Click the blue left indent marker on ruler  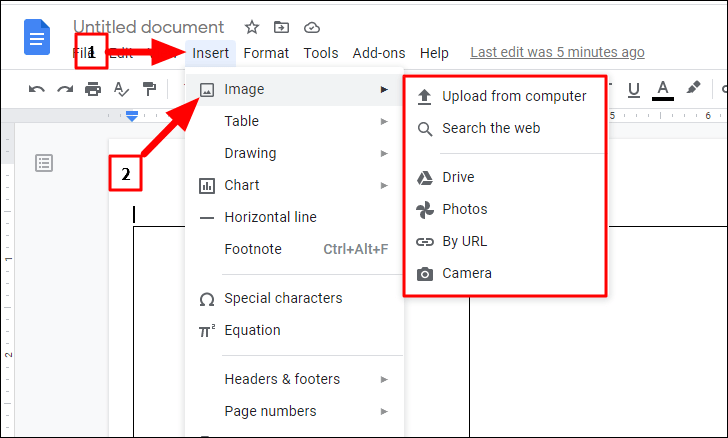click(132, 116)
